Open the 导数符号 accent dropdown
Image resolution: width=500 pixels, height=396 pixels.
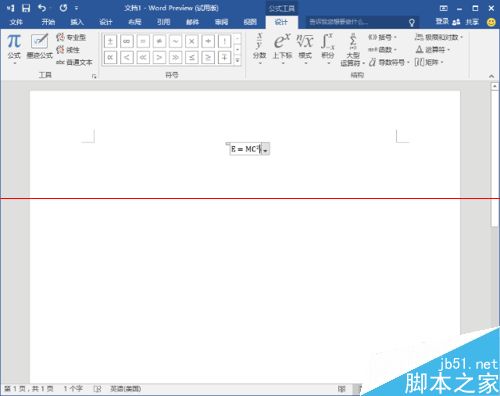pos(389,62)
